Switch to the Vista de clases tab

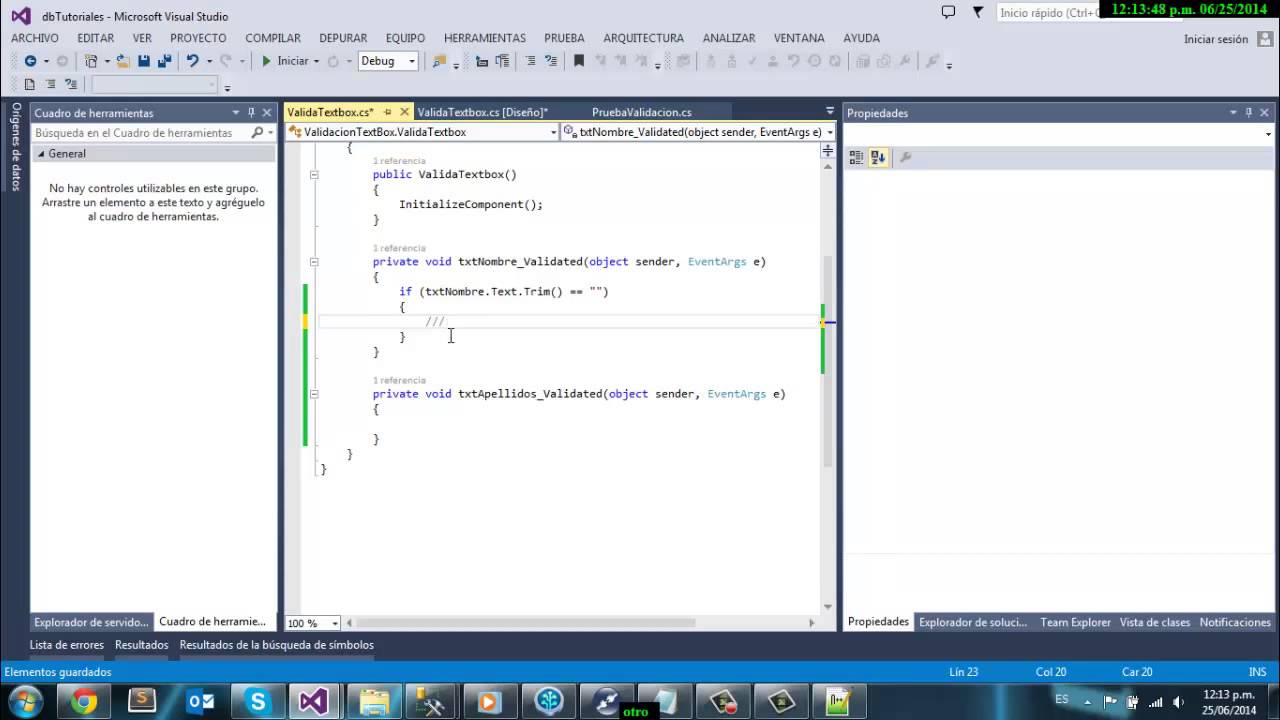1155,622
